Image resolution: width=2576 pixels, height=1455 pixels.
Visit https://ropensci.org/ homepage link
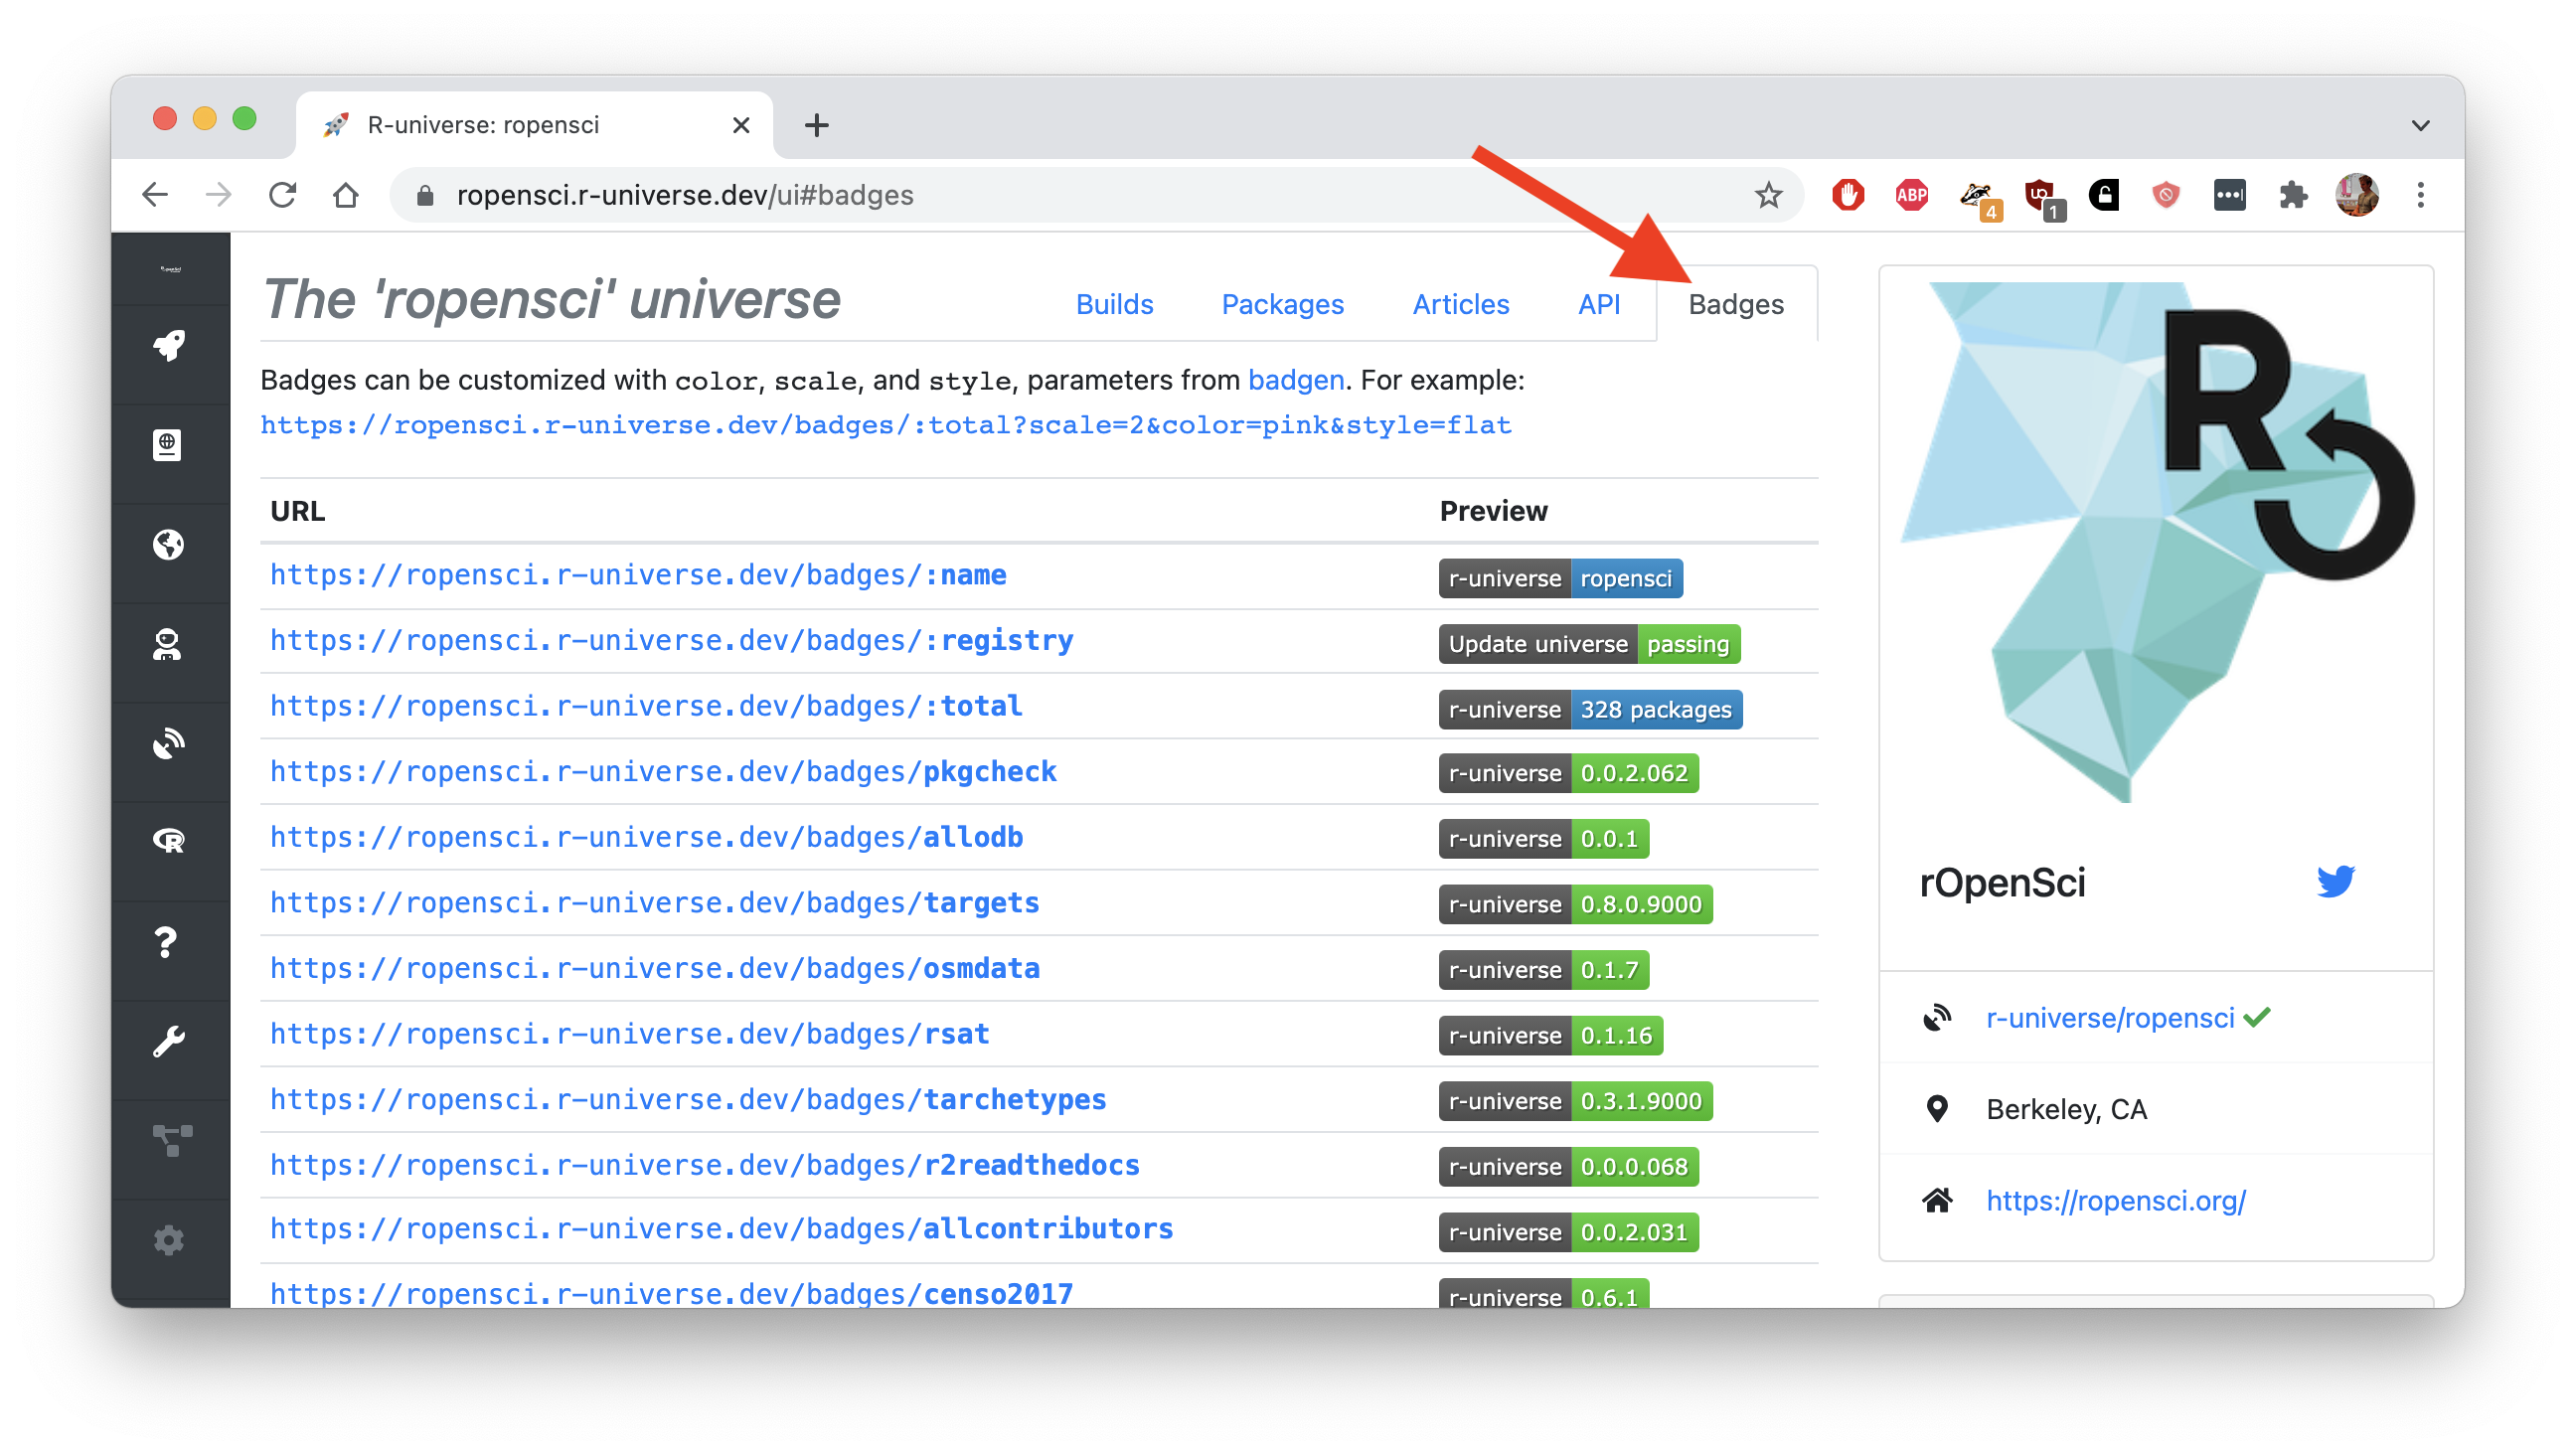[x=2115, y=1200]
